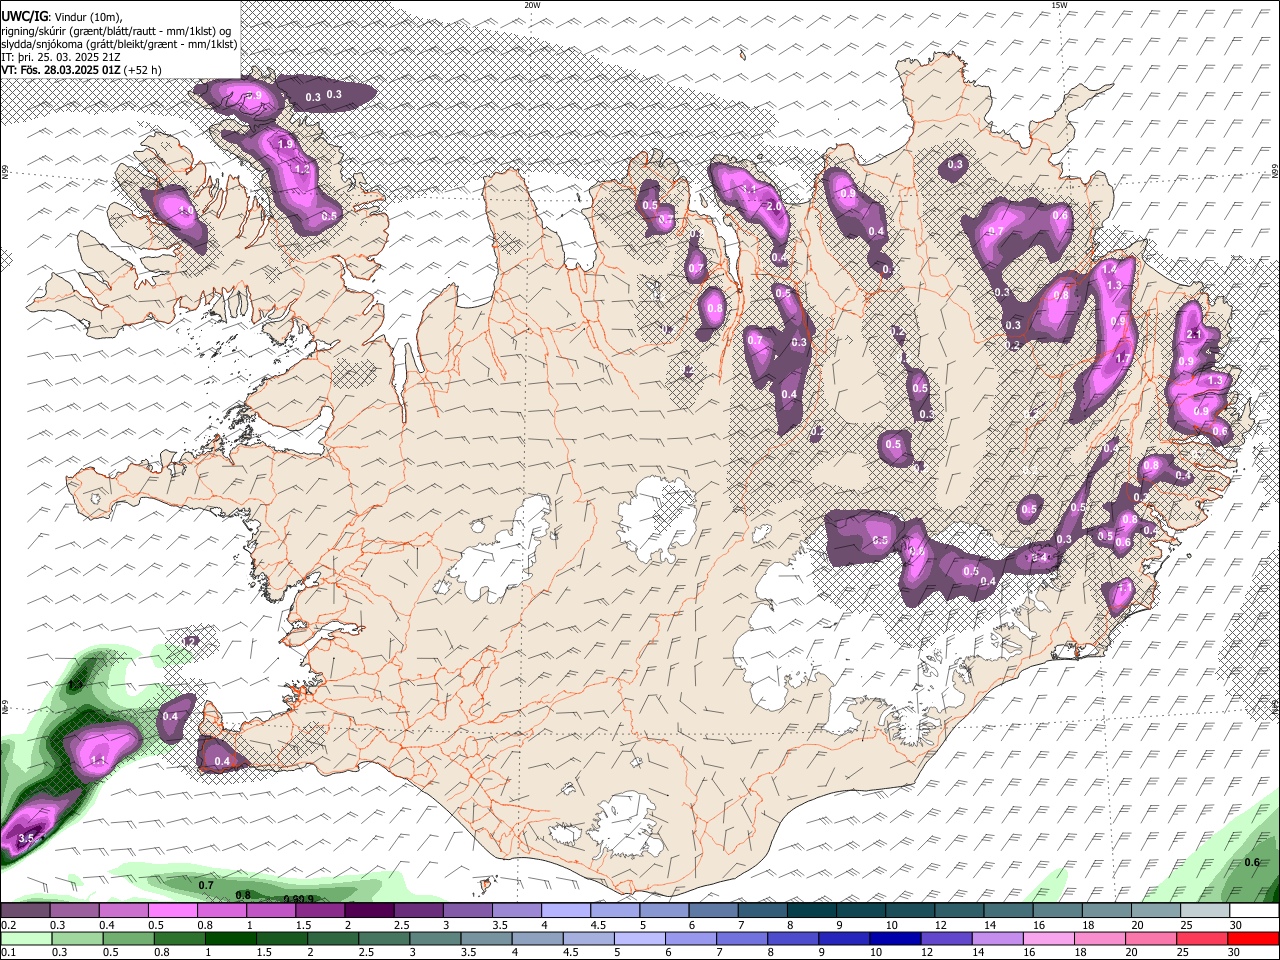Screen dimensions: 1280x960
Task: Click the bright pink 0.5–0.8 snow legend swatch
Action: coord(173,911)
